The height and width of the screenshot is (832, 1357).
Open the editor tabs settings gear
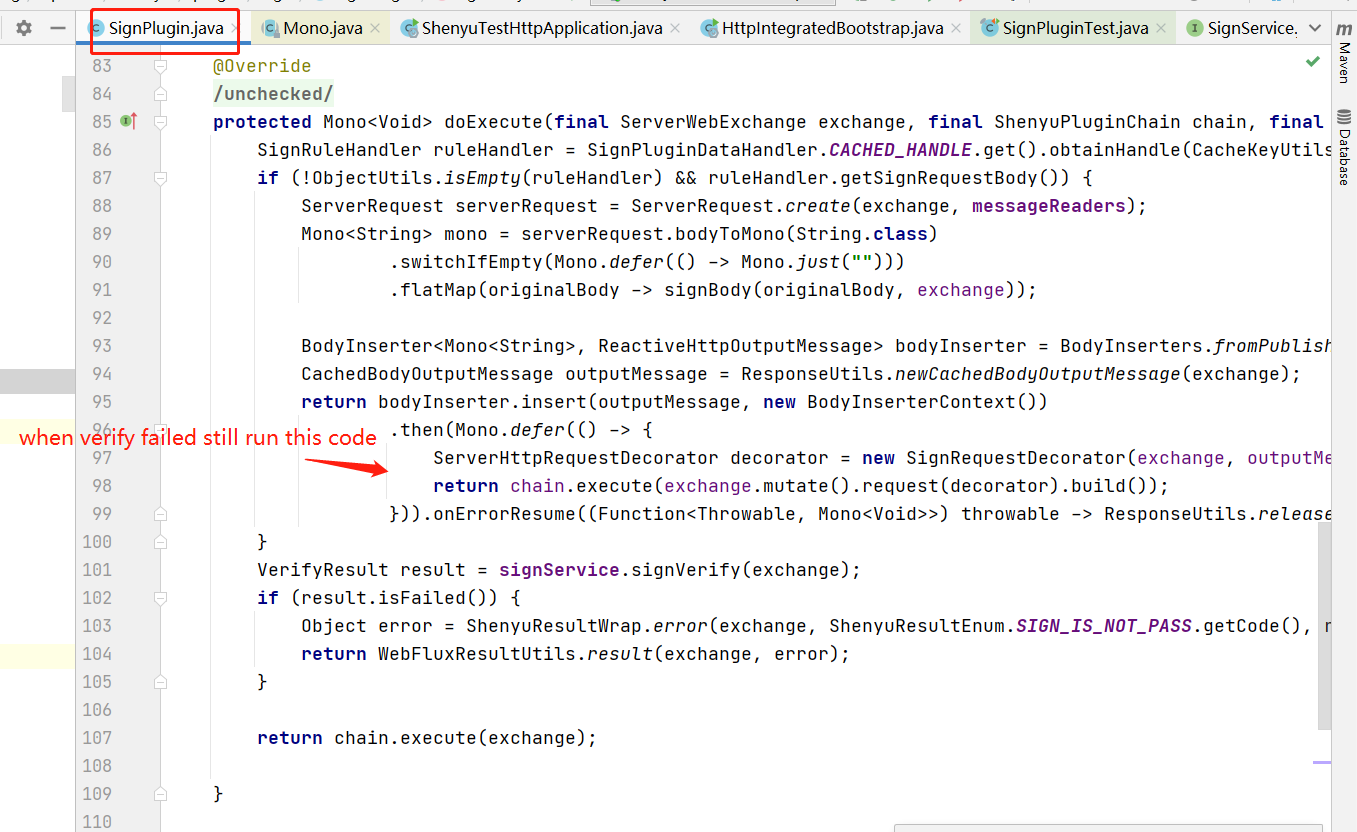[24, 28]
